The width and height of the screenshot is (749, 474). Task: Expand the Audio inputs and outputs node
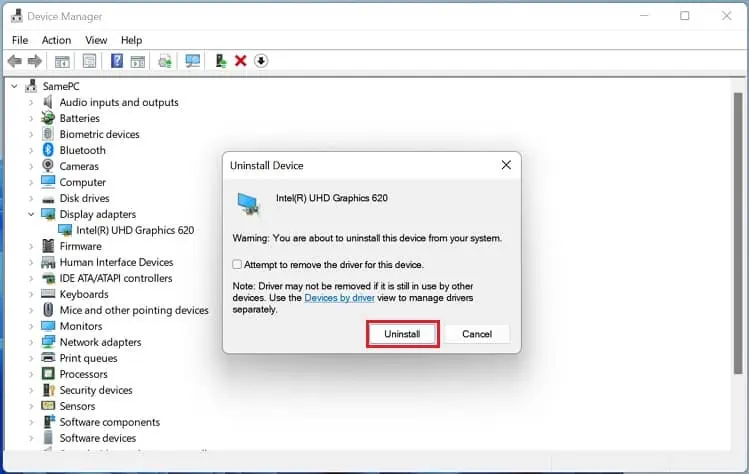pyautogui.click(x=31, y=102)
